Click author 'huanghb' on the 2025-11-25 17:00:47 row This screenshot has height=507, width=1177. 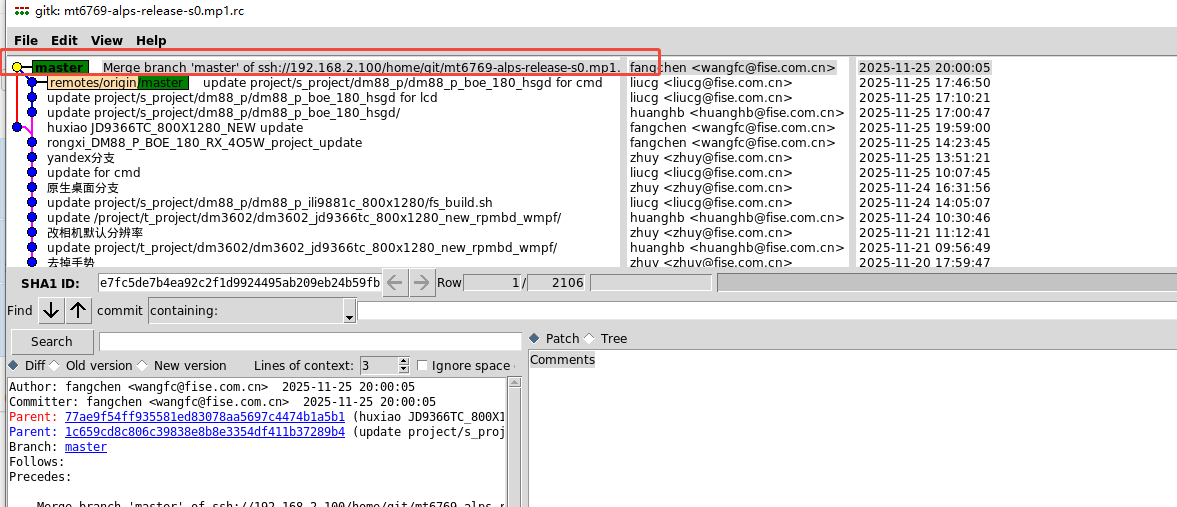[737, 113]
